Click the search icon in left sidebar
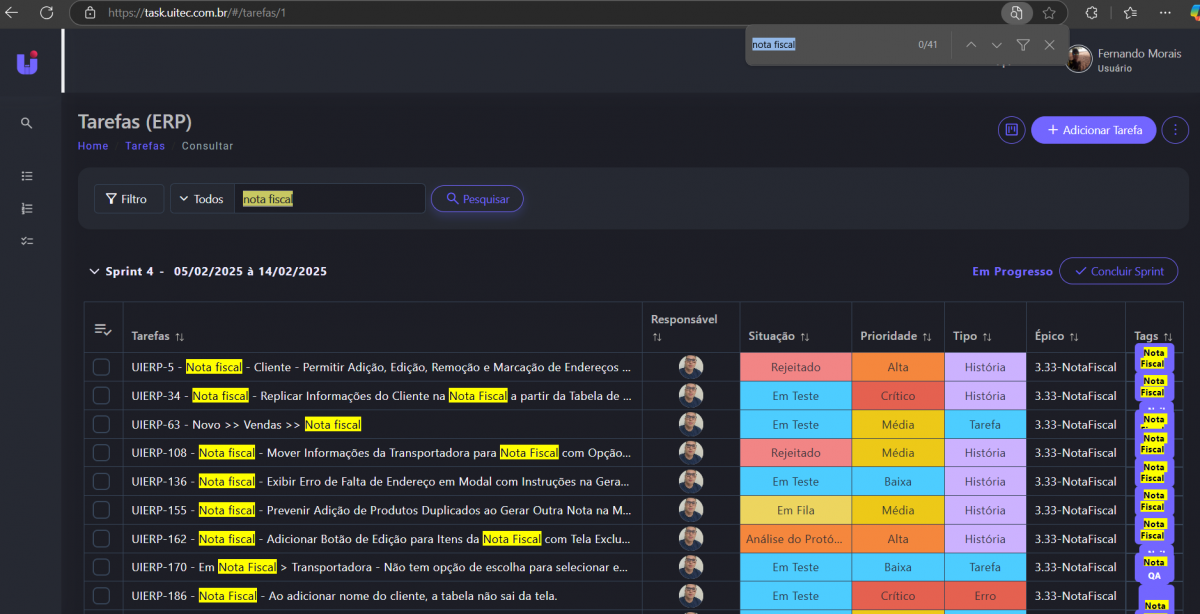Screen dimensions: 1200x614 [27, 123]
